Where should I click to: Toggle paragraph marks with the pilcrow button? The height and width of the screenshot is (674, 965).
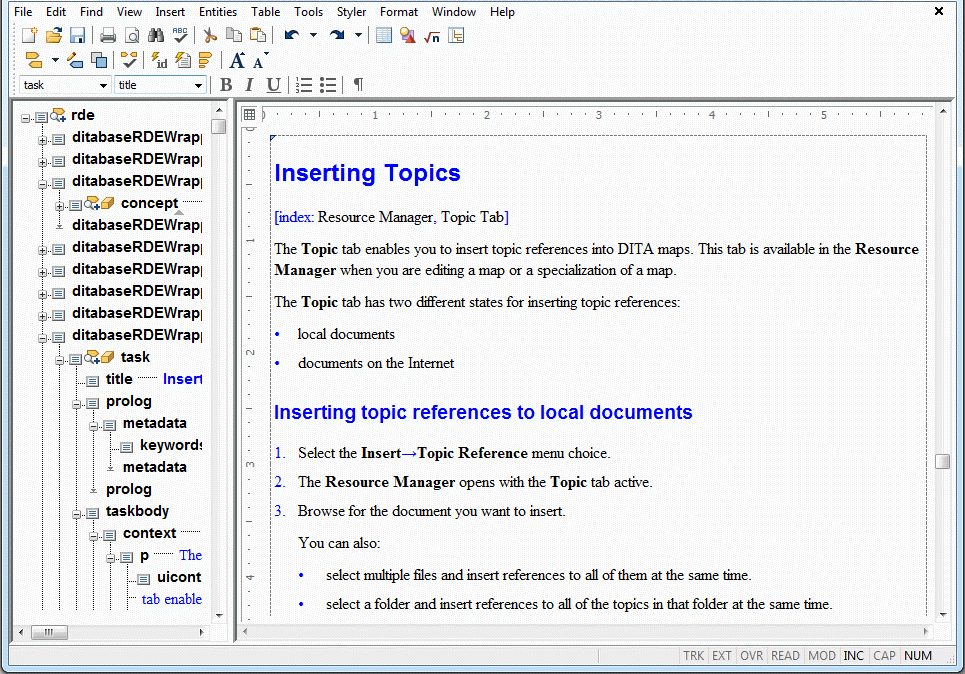pyautogui.click(x=358, y=85)
